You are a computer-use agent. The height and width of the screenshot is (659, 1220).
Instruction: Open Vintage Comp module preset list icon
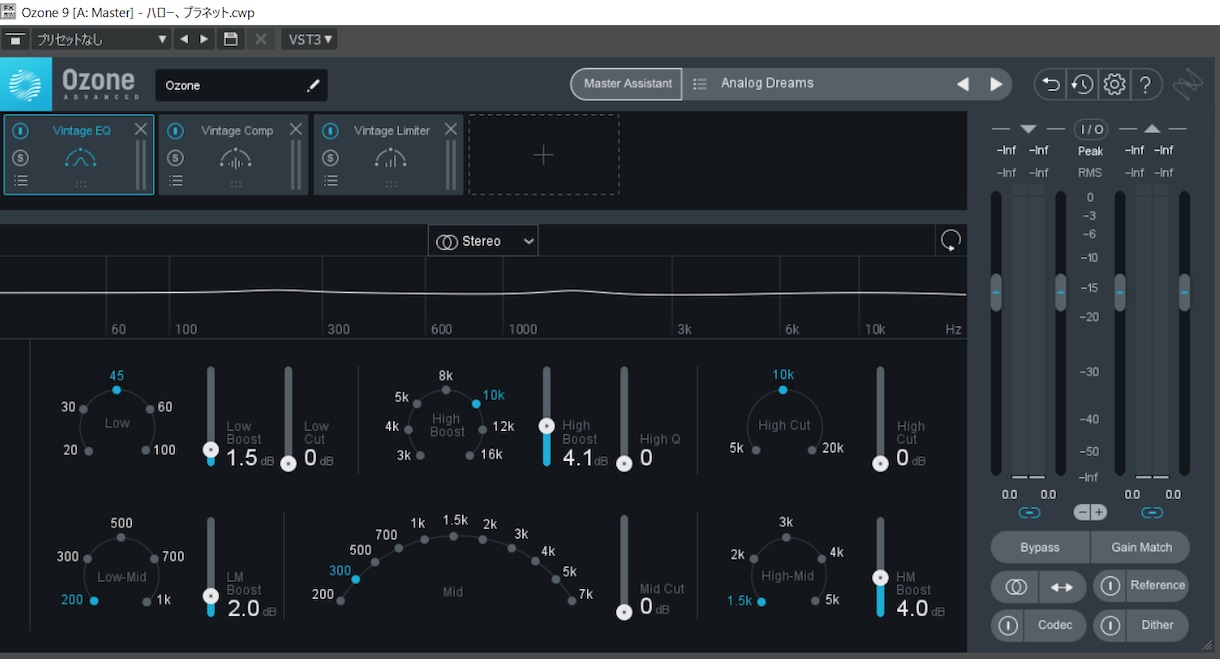point(176,181)
